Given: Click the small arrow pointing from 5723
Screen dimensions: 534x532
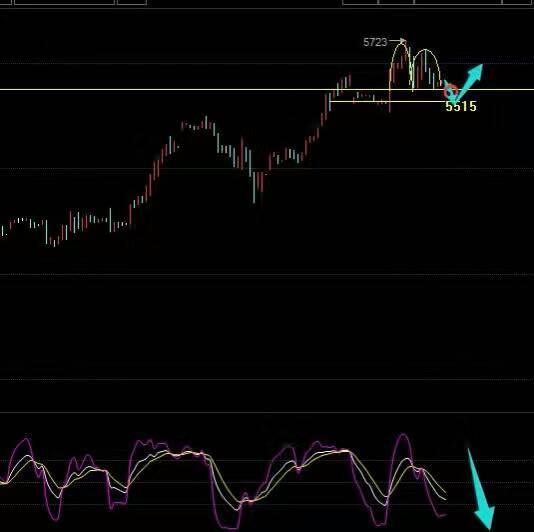Looking at the screenshot, I should pos(397,41).
